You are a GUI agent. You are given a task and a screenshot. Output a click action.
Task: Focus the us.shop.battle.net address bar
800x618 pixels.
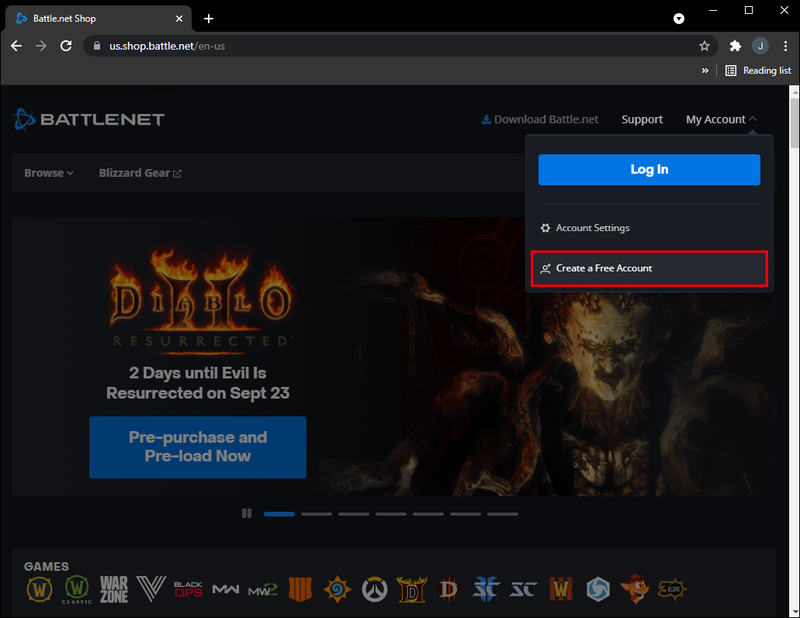click(388, 46)
